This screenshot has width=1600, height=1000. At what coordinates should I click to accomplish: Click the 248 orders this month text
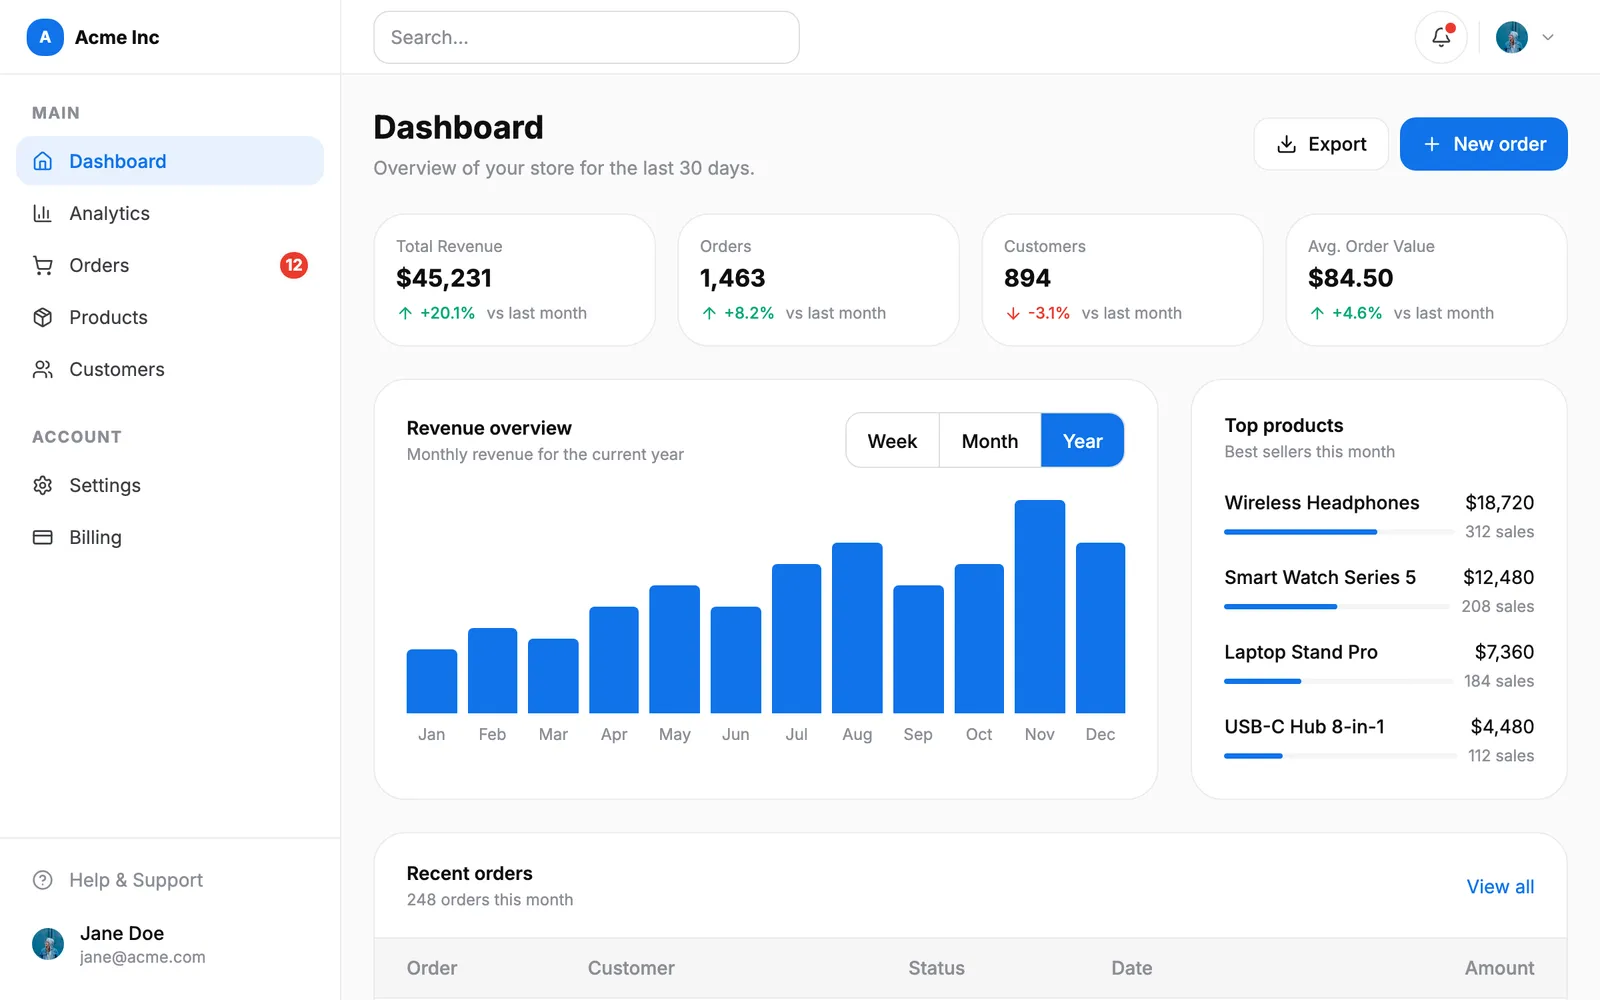(490, 900)
